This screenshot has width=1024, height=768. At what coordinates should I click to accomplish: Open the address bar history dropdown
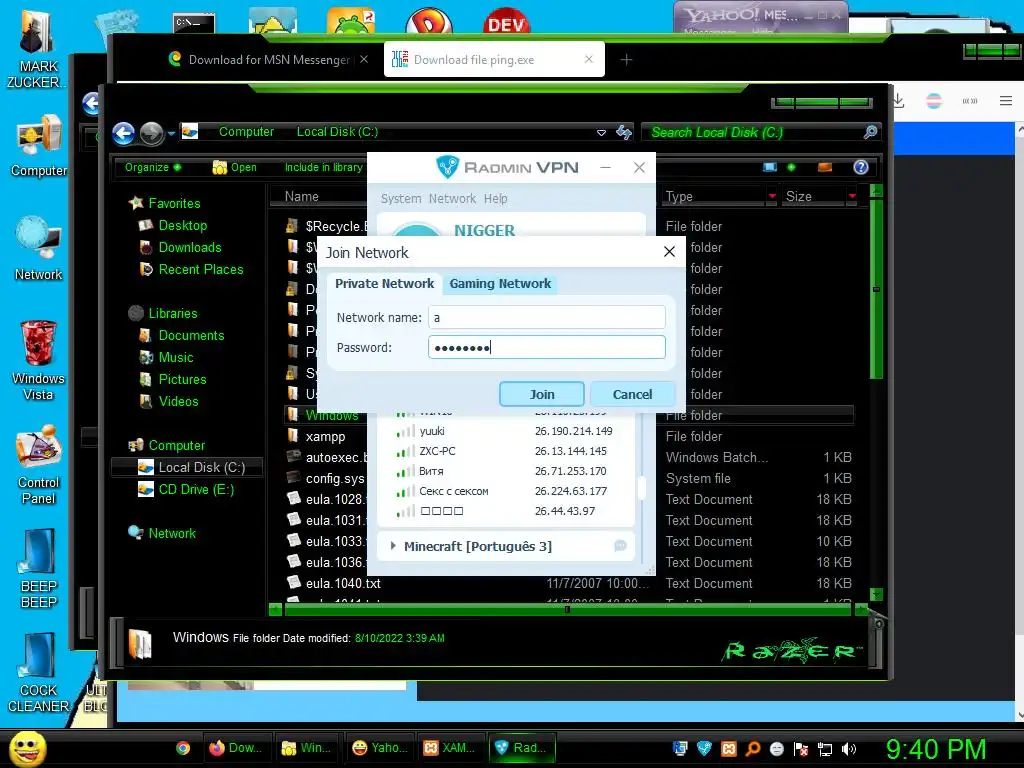pyautogui.click(x=601, y=133)
